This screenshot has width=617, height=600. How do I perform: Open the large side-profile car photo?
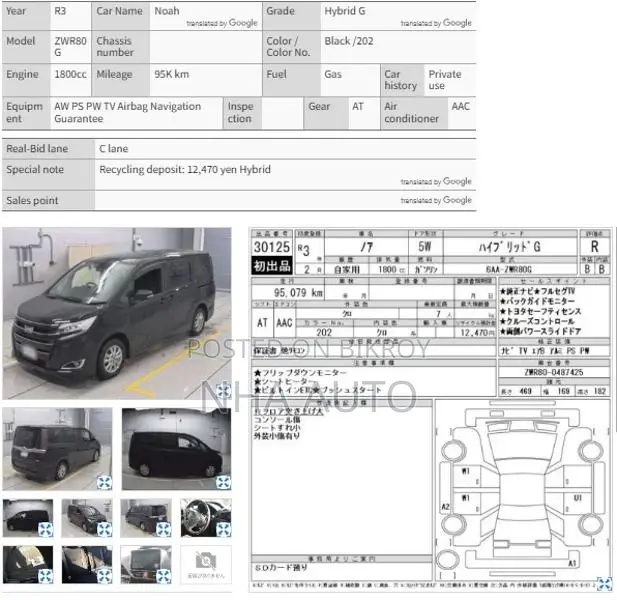(176, 449)
